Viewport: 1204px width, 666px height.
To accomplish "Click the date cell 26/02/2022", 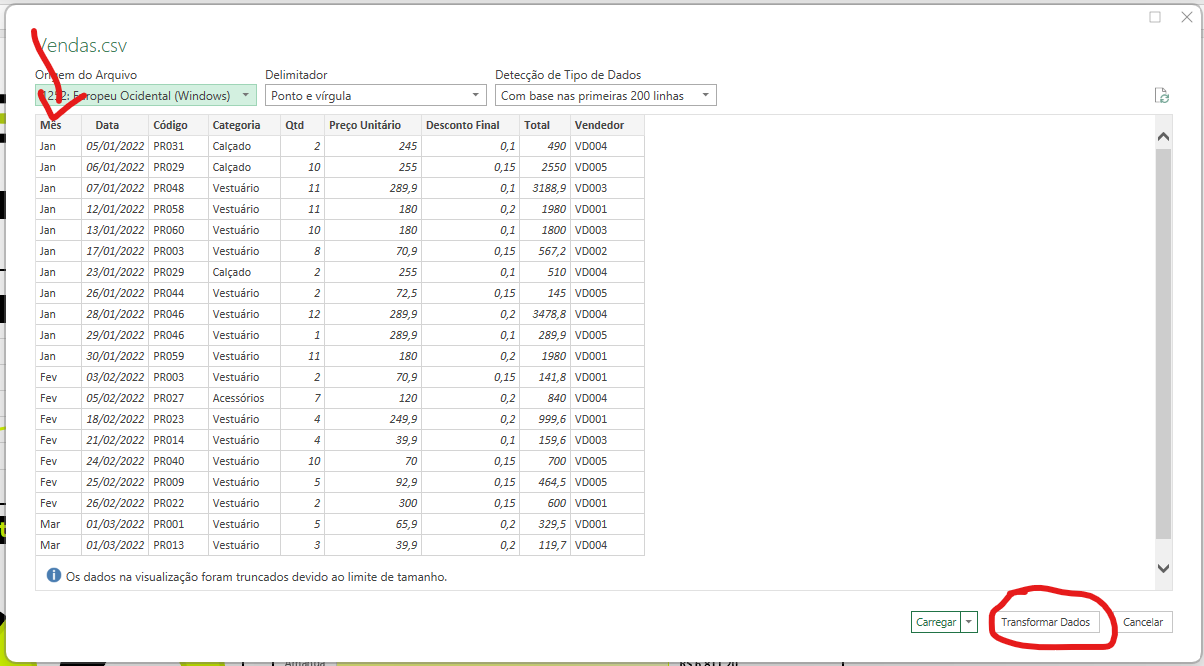I will pyautogui.click(x=115, y=503).
